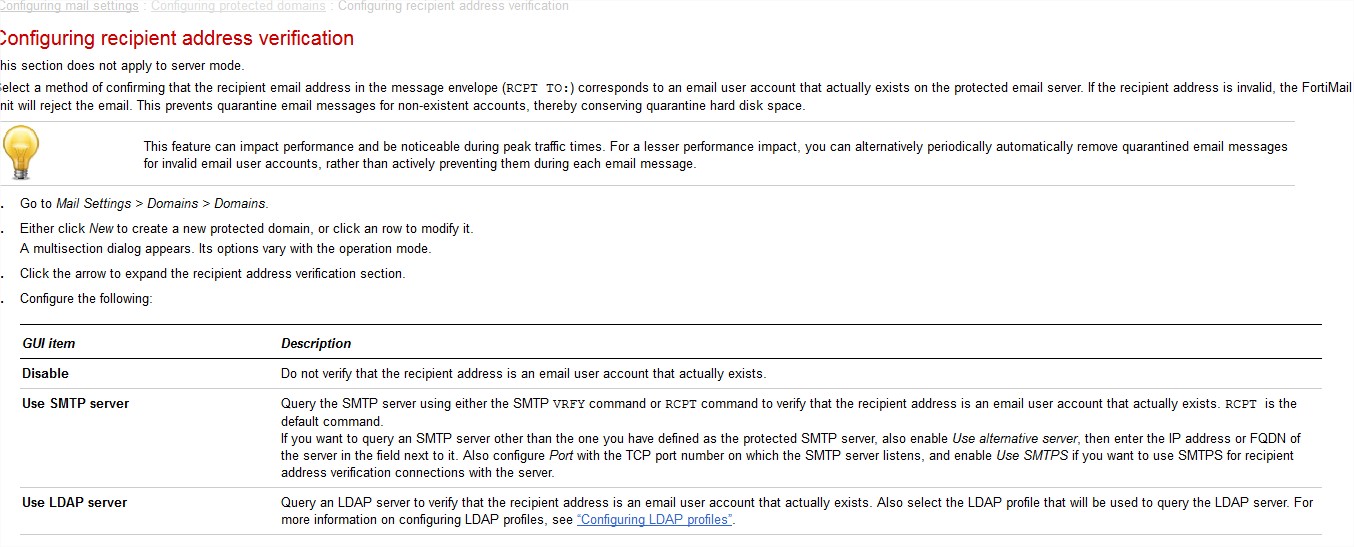The height and width of the screenshot is (547, 1354).
Task: Open the Configuring mail settings breadcrumb
Action: pos(69,6)
